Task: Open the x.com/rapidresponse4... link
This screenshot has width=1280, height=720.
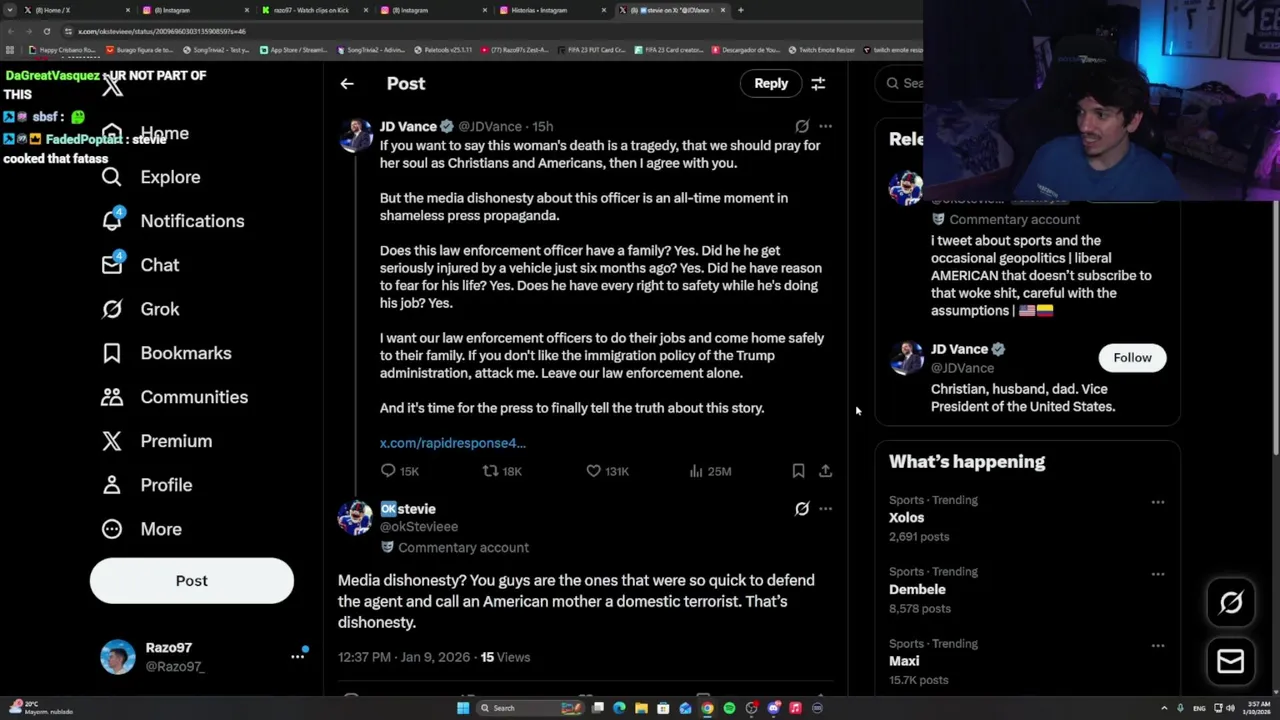Action: [452, 443]
